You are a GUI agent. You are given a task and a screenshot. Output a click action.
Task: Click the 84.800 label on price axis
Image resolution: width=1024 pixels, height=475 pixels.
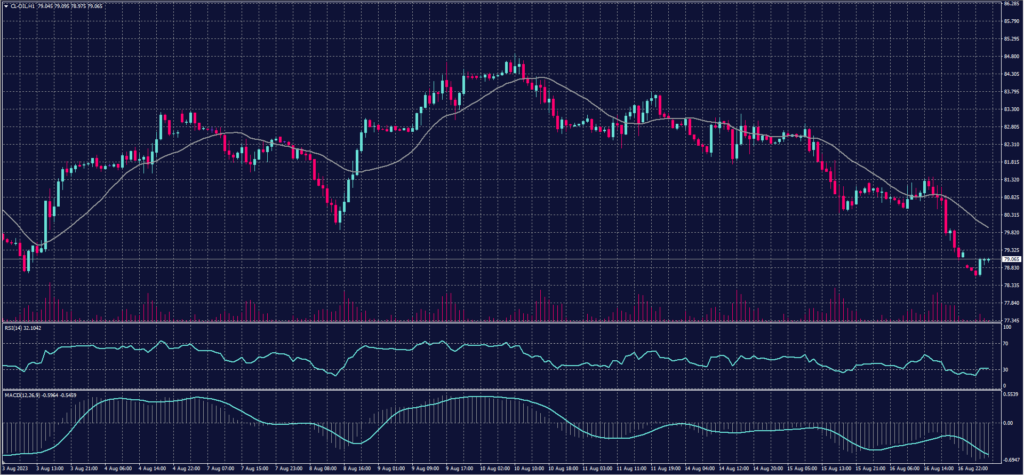click(x=1008, y=57)
